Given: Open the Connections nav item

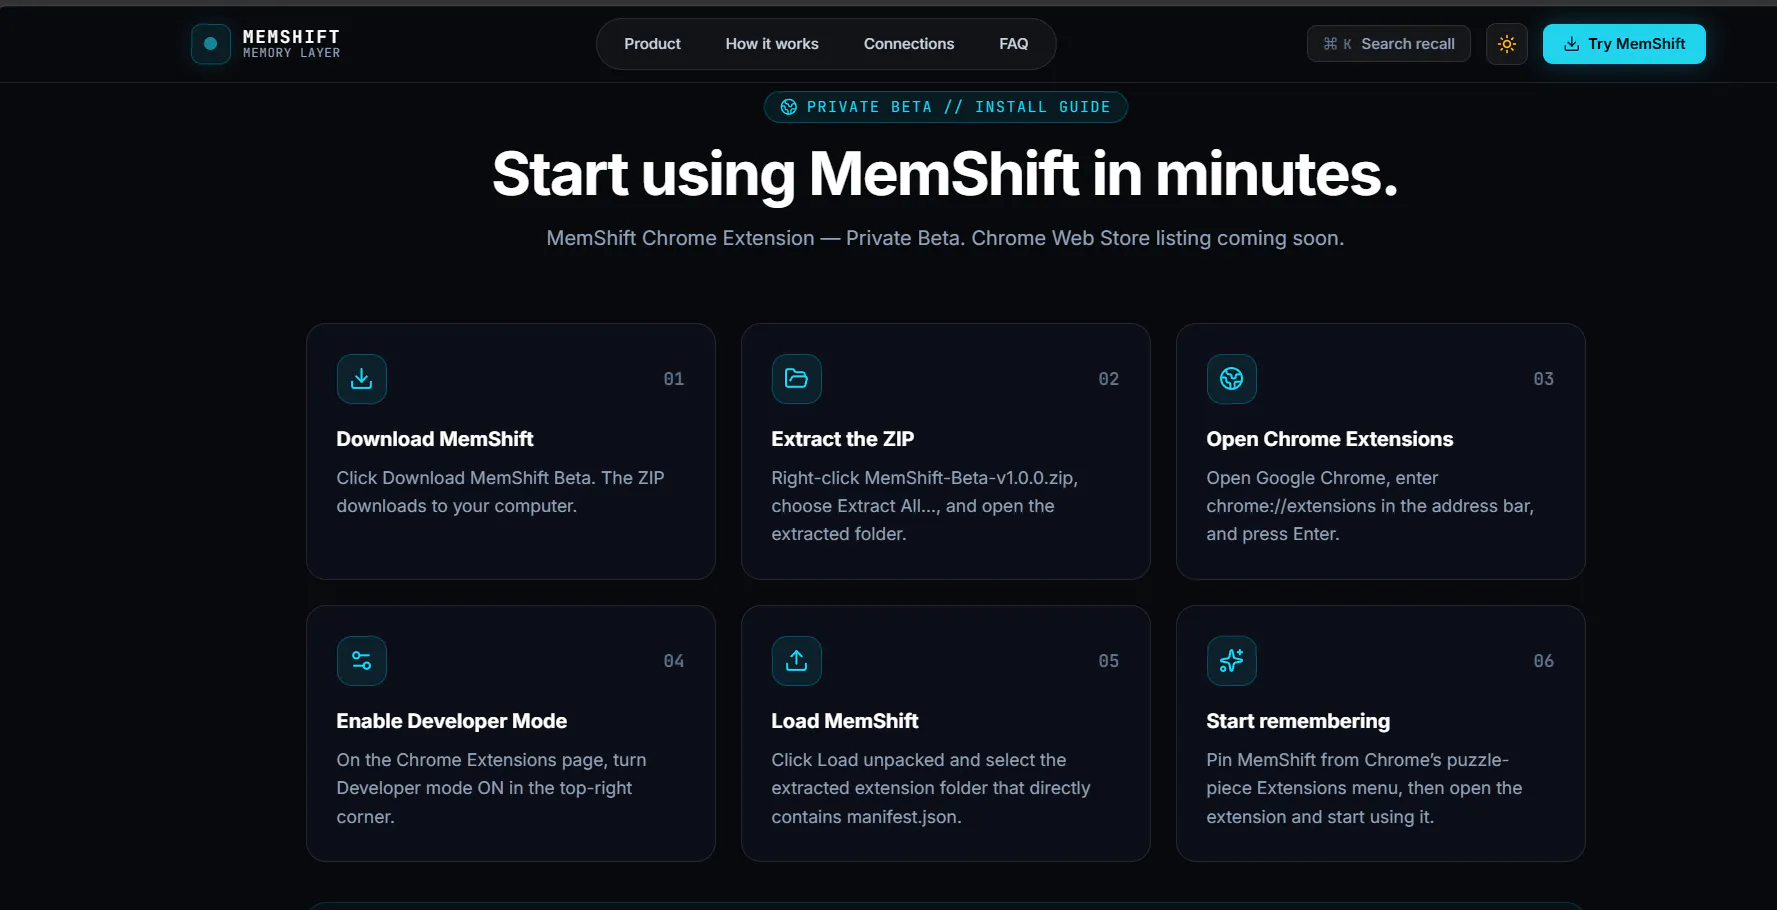Looking at the screenshot, I should (x=909, y=44).
